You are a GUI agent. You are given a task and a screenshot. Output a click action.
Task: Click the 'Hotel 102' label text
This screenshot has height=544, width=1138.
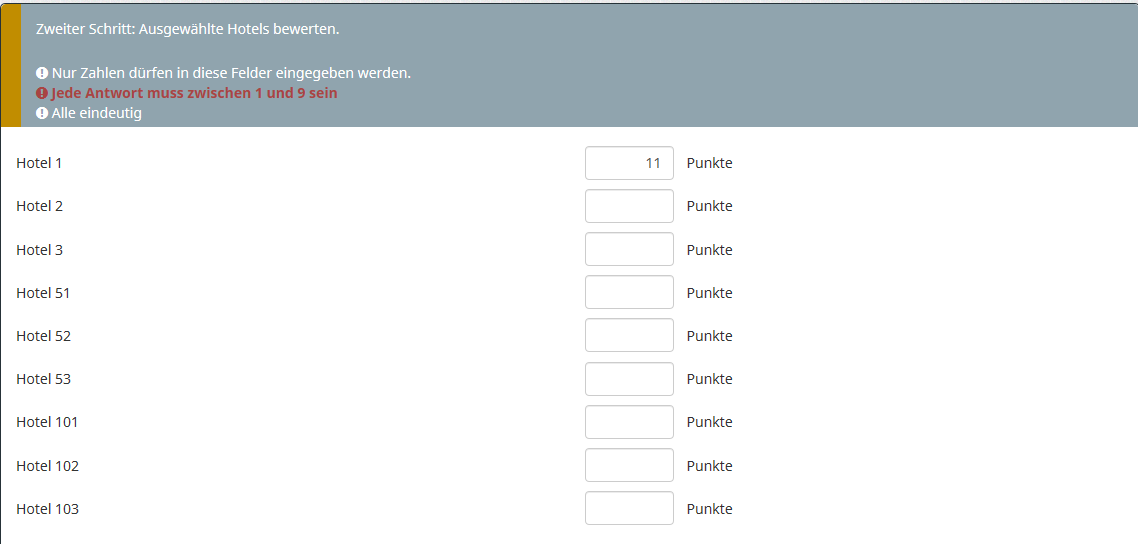[x=47, y=466]
